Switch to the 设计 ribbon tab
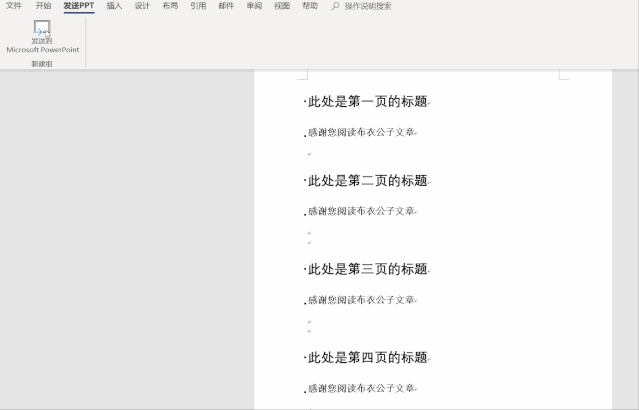The image size is (639, 410). [142, 6]
